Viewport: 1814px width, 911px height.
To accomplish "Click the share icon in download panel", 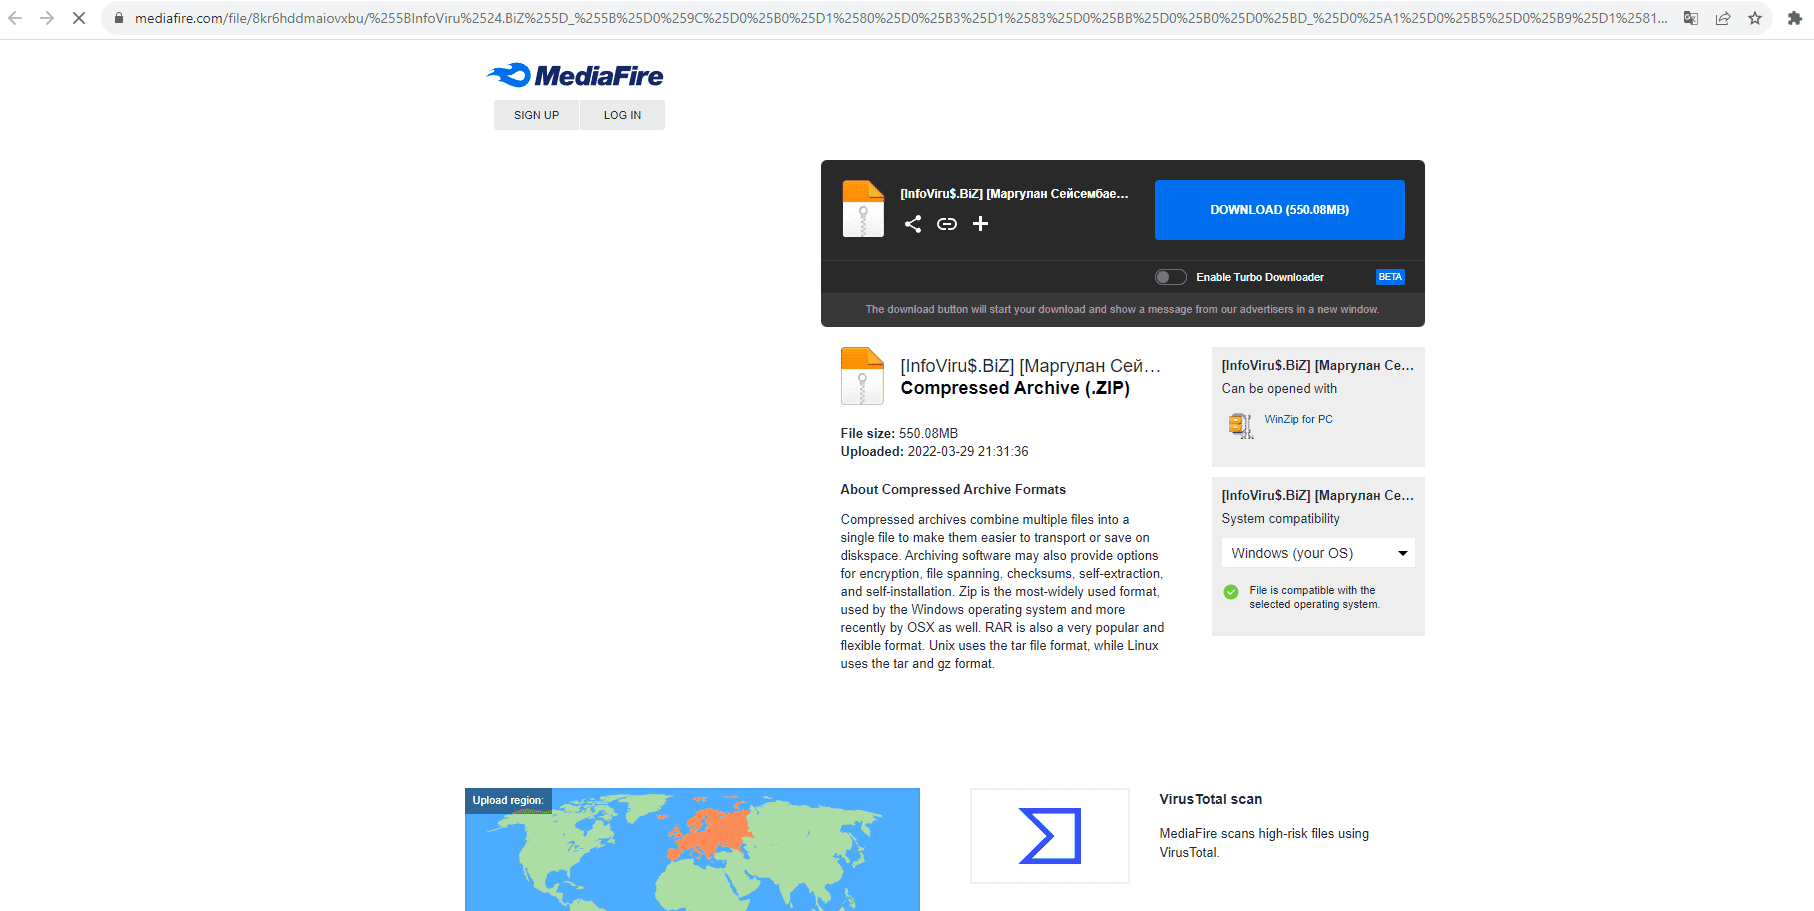I will [913, 224].
